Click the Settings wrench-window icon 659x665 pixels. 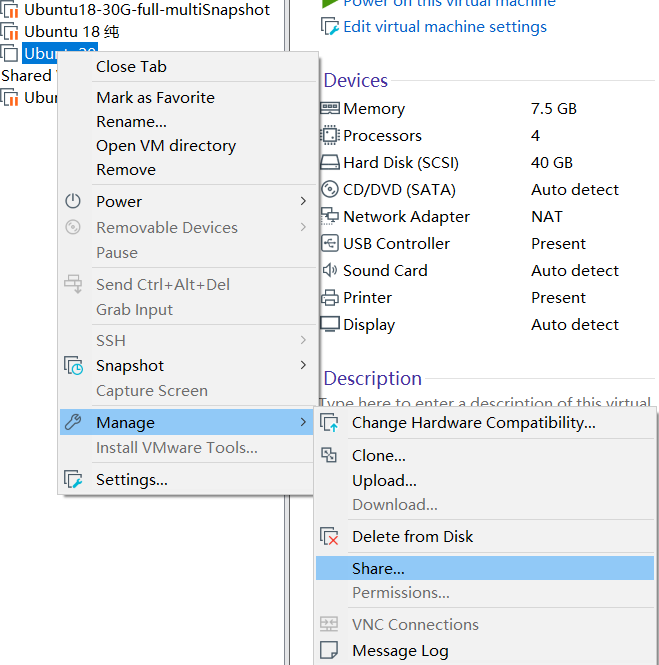tap(73, 479)
